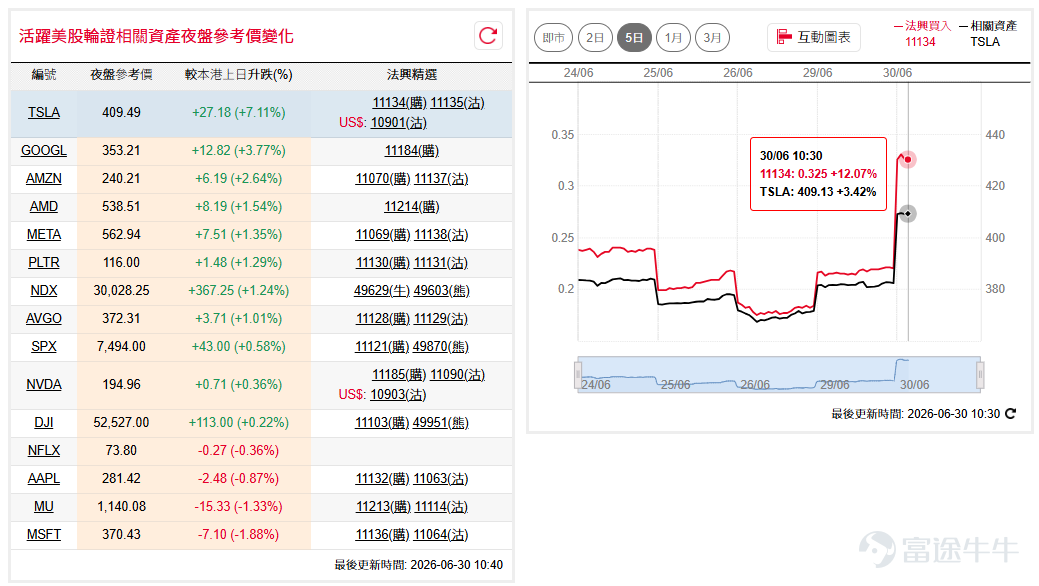Screen dimensions: 1039x586
Task: Open warrant 11134(購) in TSLA row
Action: coord(400,103)
